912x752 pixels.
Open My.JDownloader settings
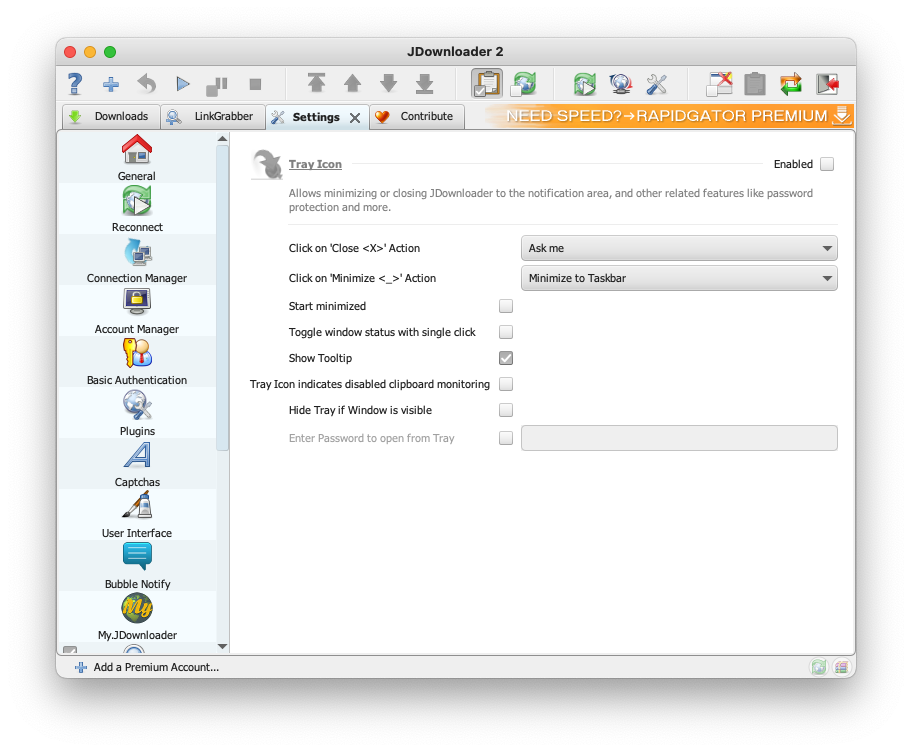click(x=137, y=617)
